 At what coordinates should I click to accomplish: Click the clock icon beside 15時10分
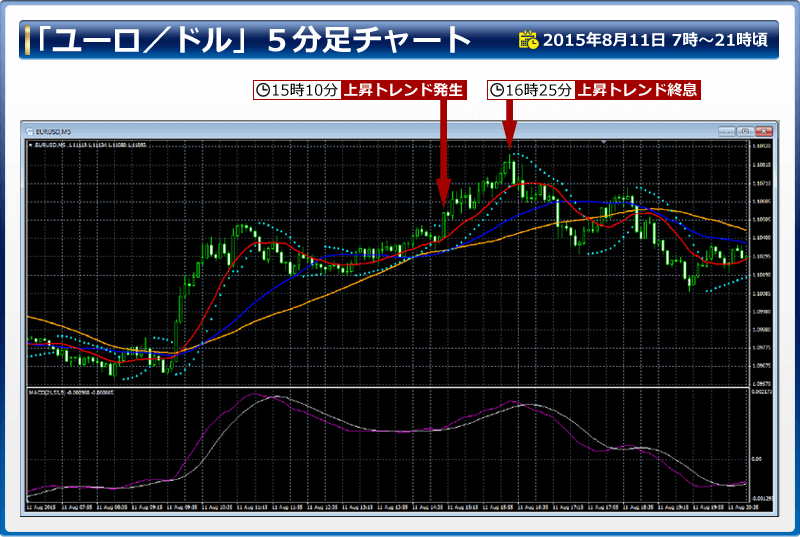(x=263, y=90)
